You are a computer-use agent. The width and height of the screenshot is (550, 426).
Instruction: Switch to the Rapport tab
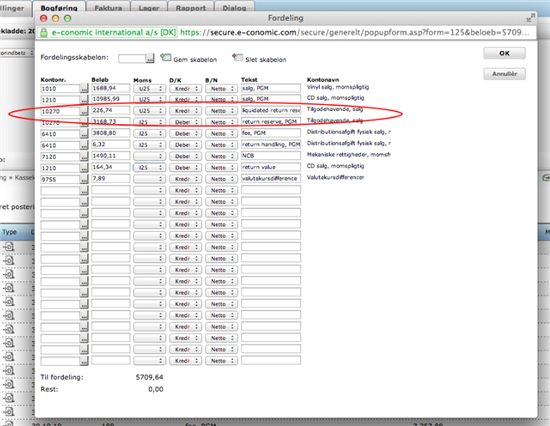(190, 7)
